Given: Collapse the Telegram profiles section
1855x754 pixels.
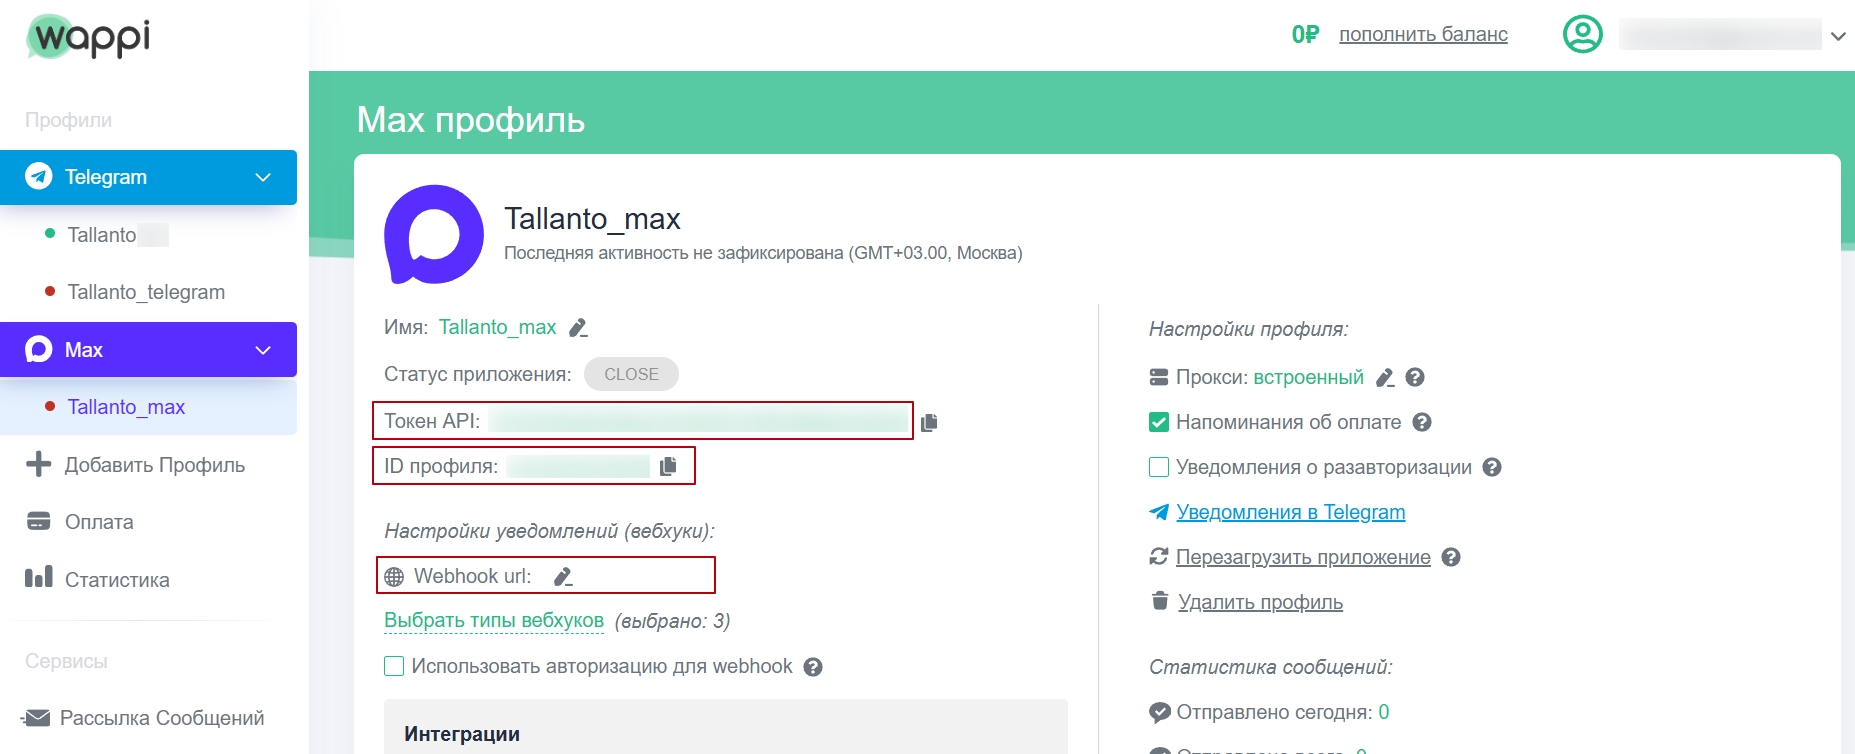Looking at the screenshot, I should [x=263, y=177].
